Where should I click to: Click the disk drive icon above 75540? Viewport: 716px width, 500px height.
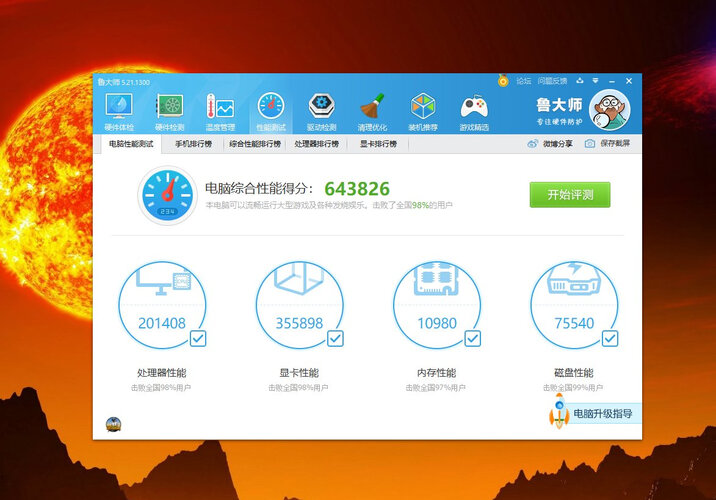[x=574, y=279]
